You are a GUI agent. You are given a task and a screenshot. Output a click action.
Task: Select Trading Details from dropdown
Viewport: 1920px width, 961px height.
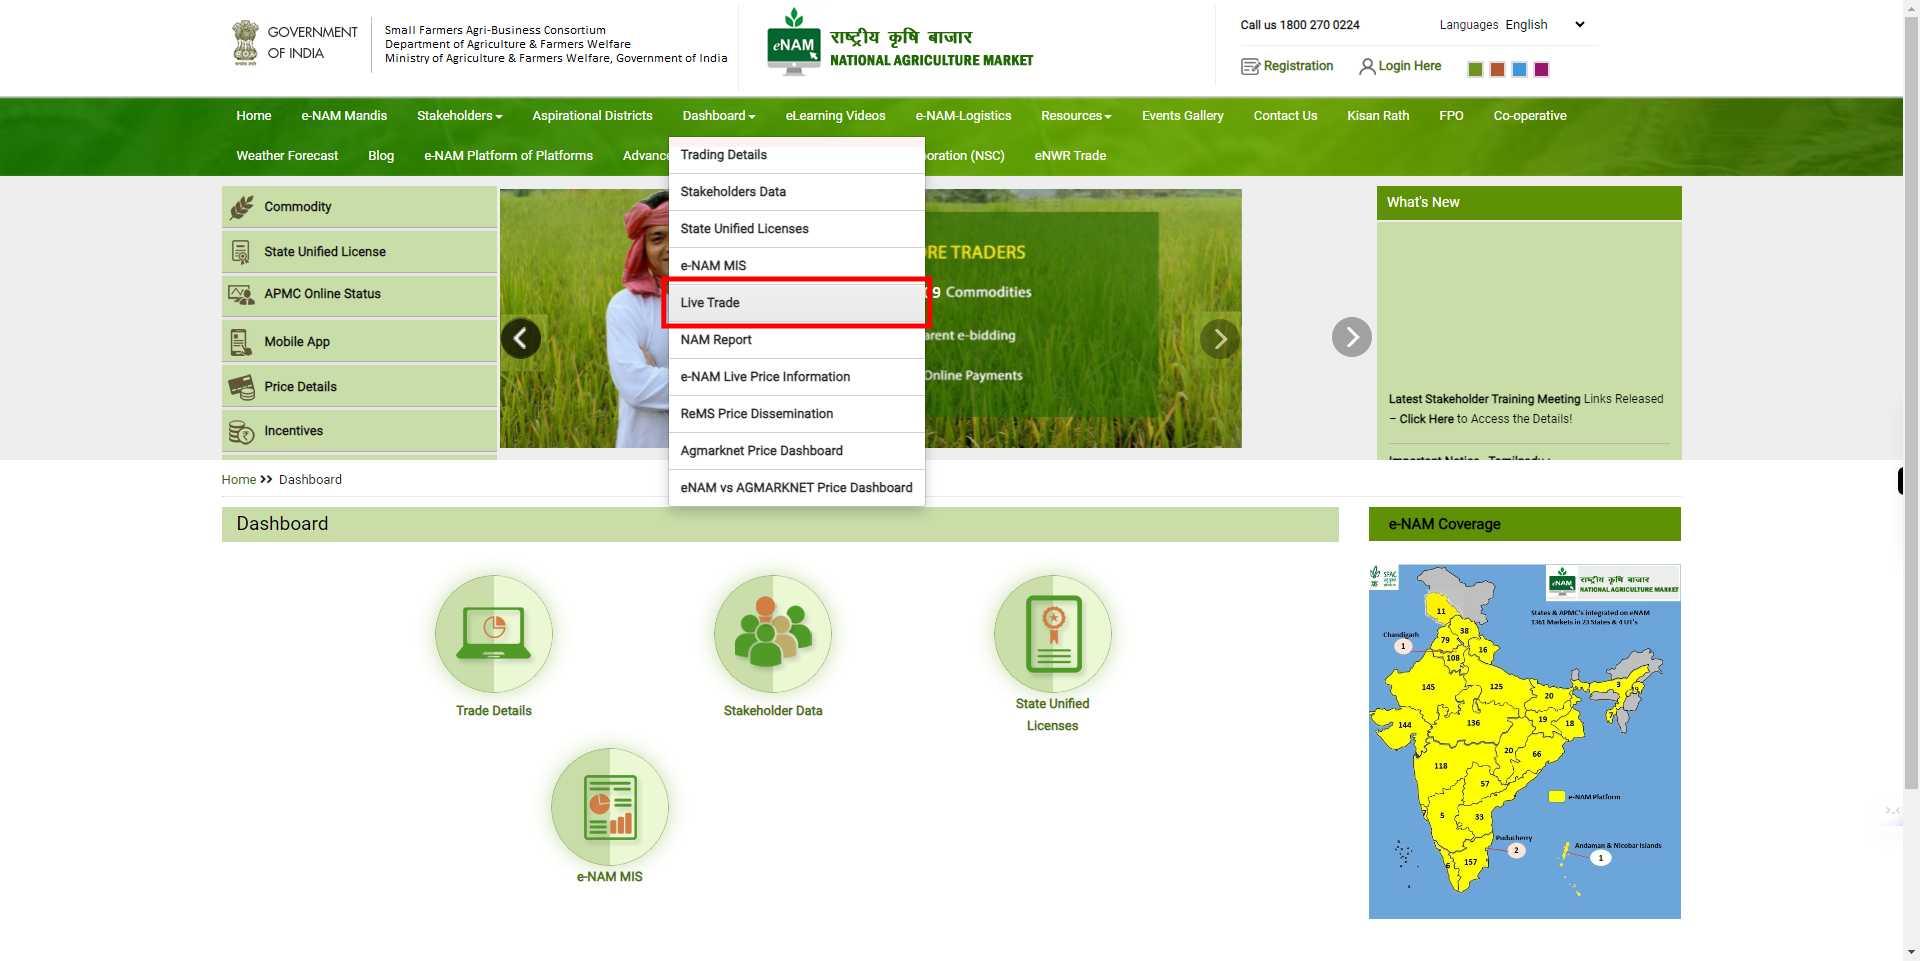point(796,155)
